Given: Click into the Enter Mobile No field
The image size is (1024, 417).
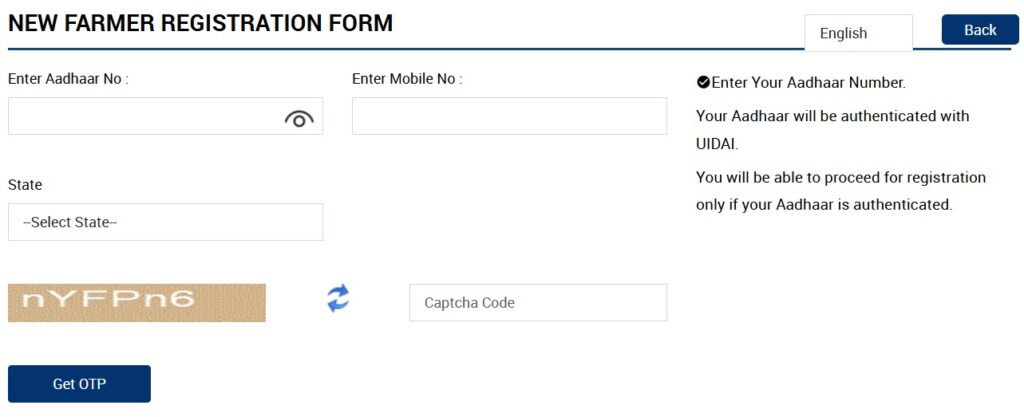Looking at the screenshot, I should click(x=509, y=116).
